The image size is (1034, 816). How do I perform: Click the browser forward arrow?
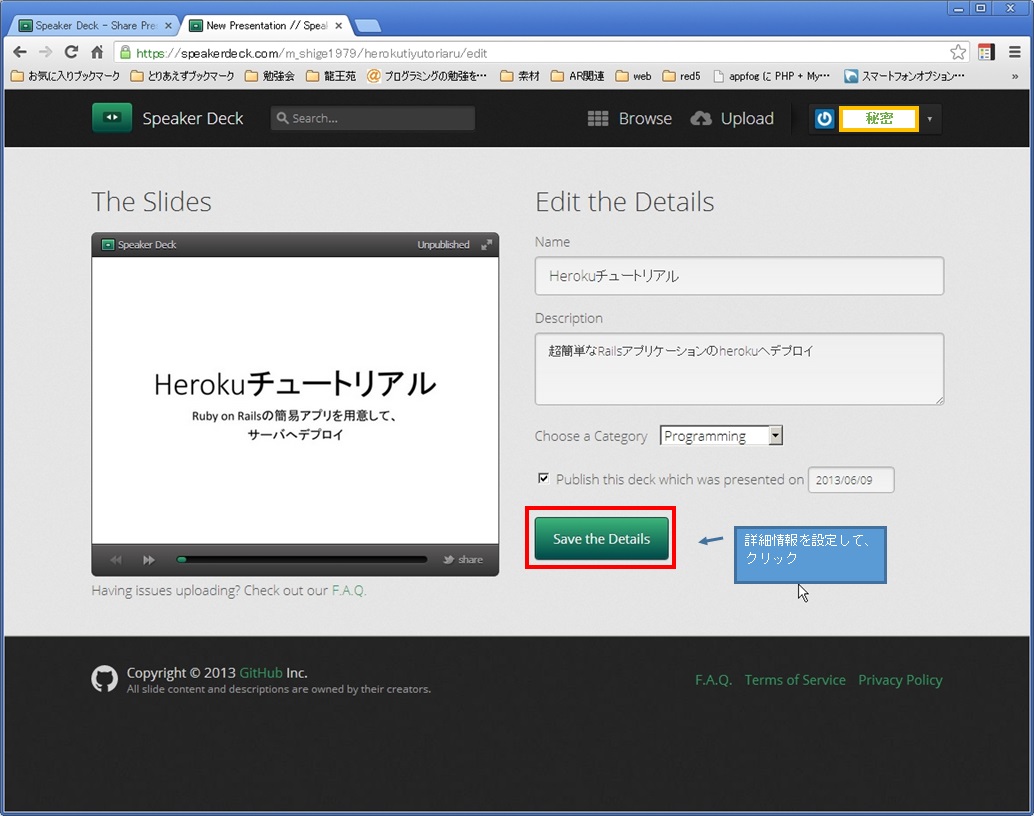(x=45, y=52)
